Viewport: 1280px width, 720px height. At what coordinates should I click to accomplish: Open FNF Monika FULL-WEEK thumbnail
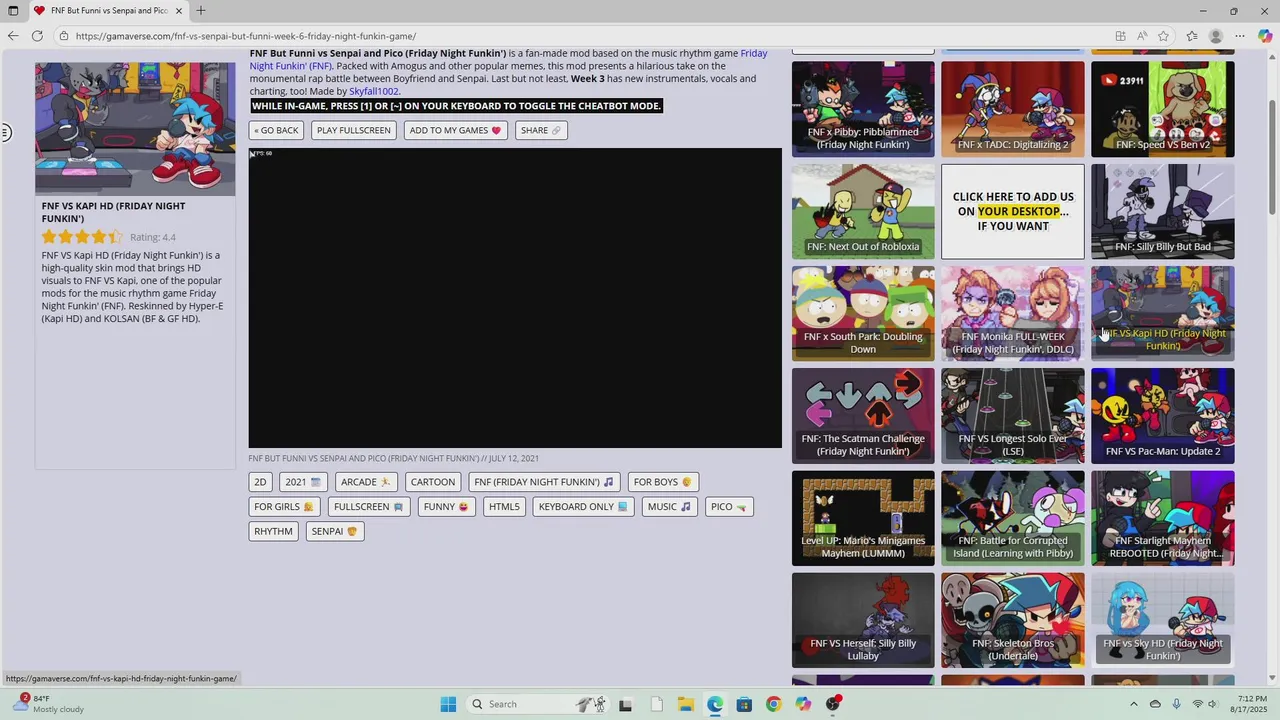tap(1013, 314)
